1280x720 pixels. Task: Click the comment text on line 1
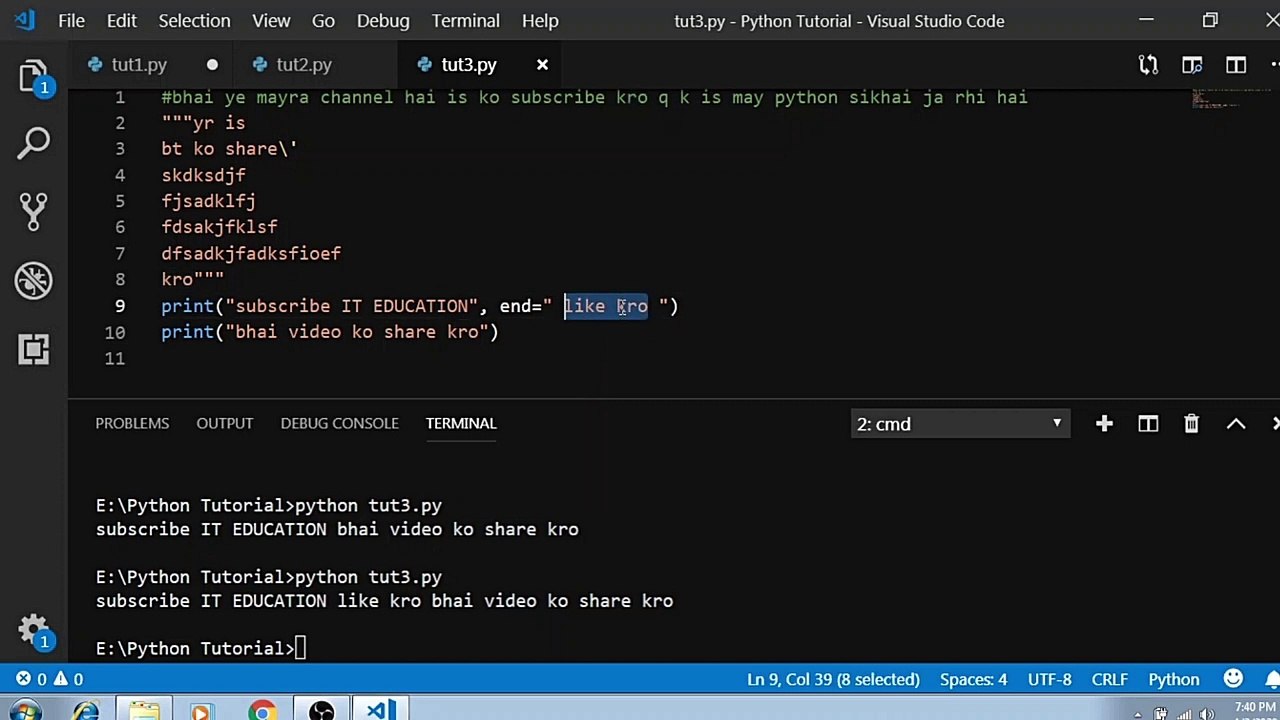pos(594,97)
